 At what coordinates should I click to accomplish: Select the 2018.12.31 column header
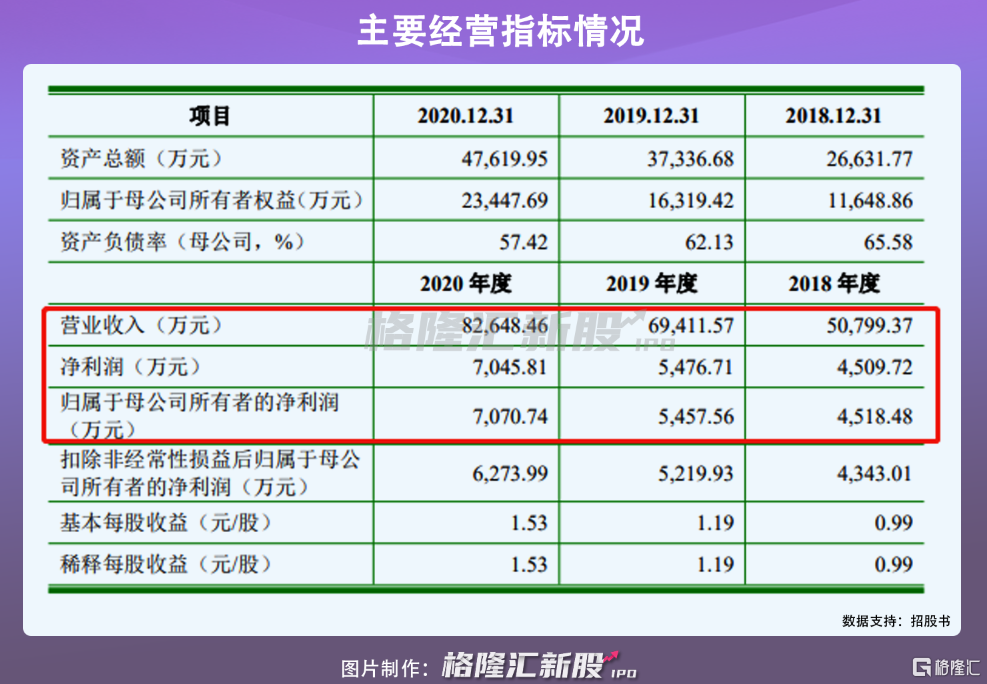click(x=833, y=116)
